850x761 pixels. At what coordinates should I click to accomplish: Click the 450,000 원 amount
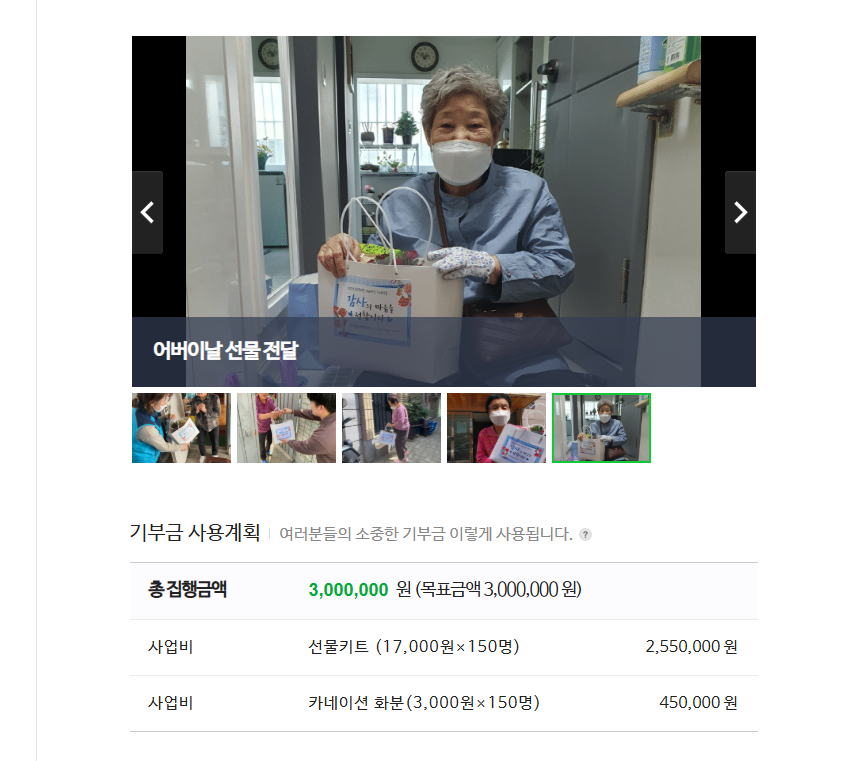[x=698, y=703]
